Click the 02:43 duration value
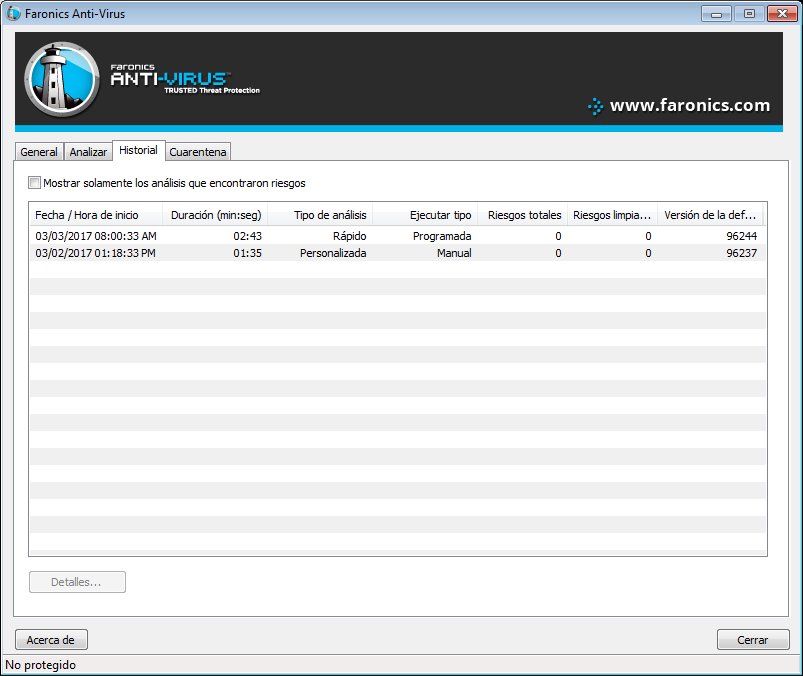803x676 pixels. [247, 236]
